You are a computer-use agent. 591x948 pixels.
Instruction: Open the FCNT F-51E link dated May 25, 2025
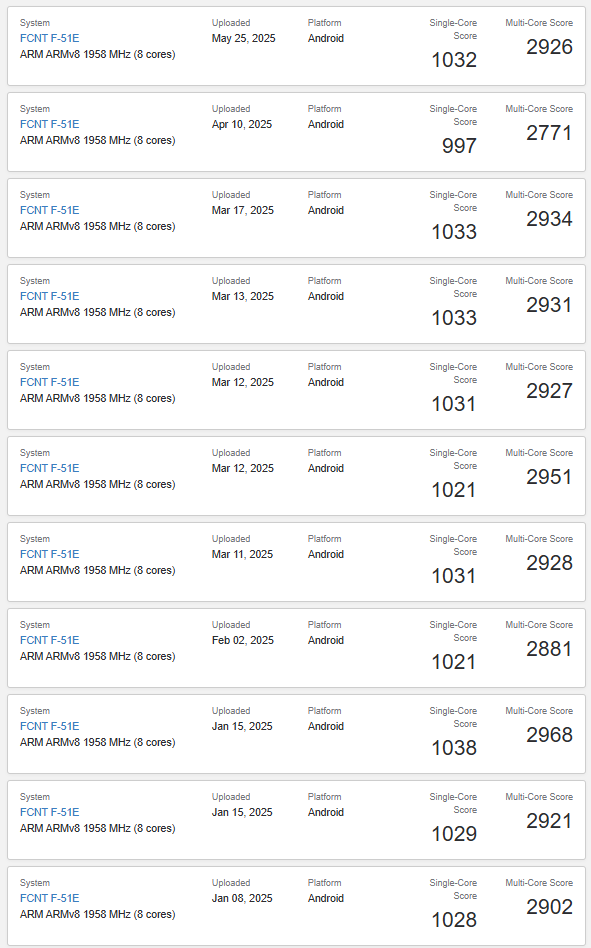click(50, 38)
